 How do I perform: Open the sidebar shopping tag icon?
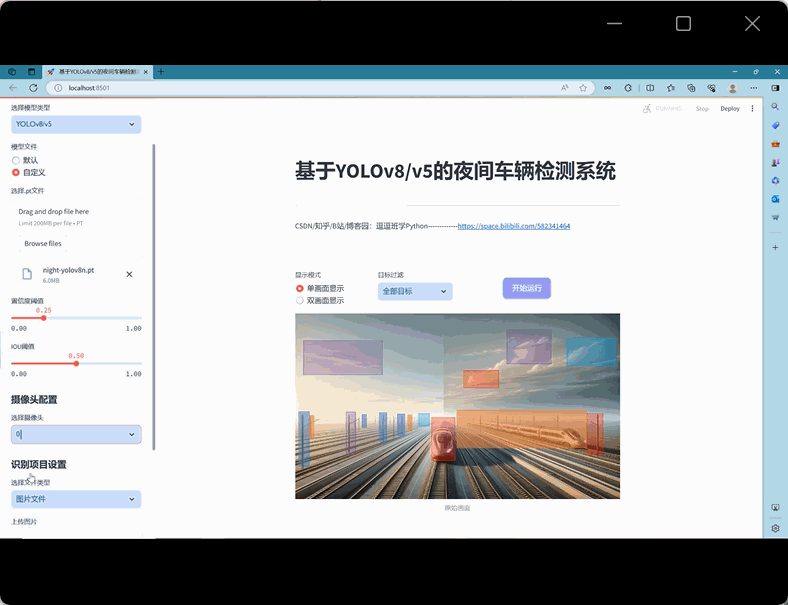point(775,125)
